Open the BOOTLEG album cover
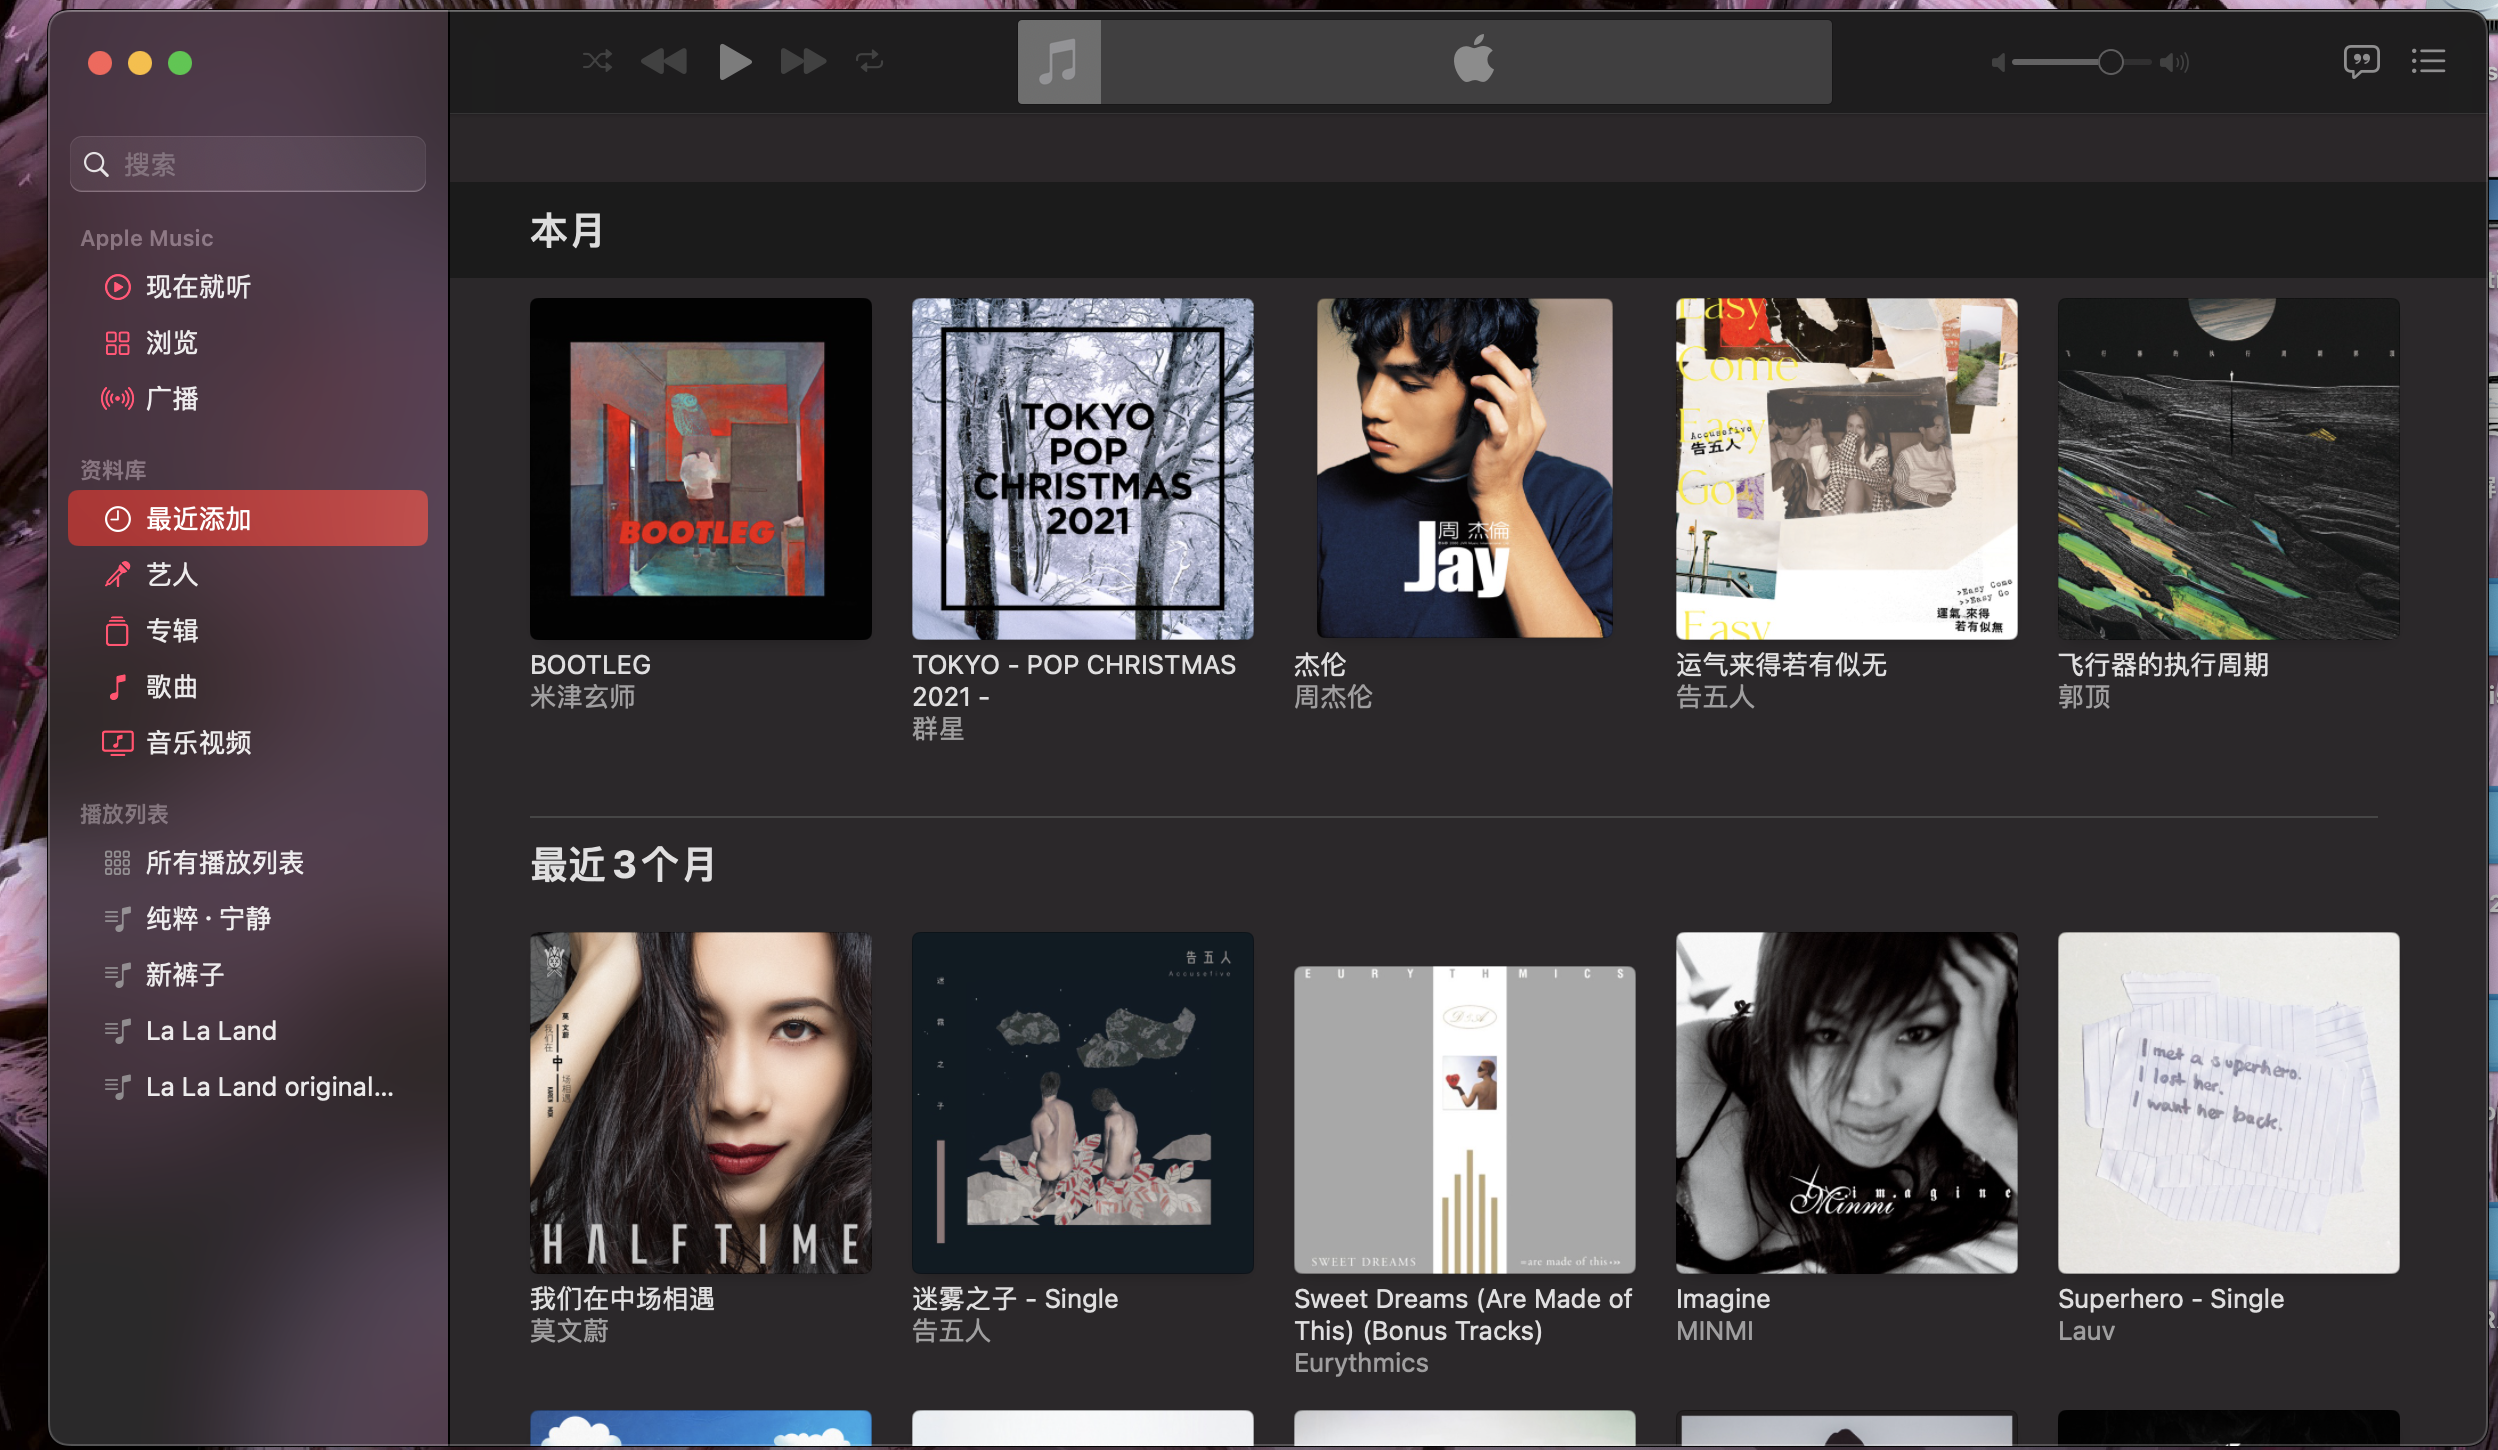 coord(700,468)
